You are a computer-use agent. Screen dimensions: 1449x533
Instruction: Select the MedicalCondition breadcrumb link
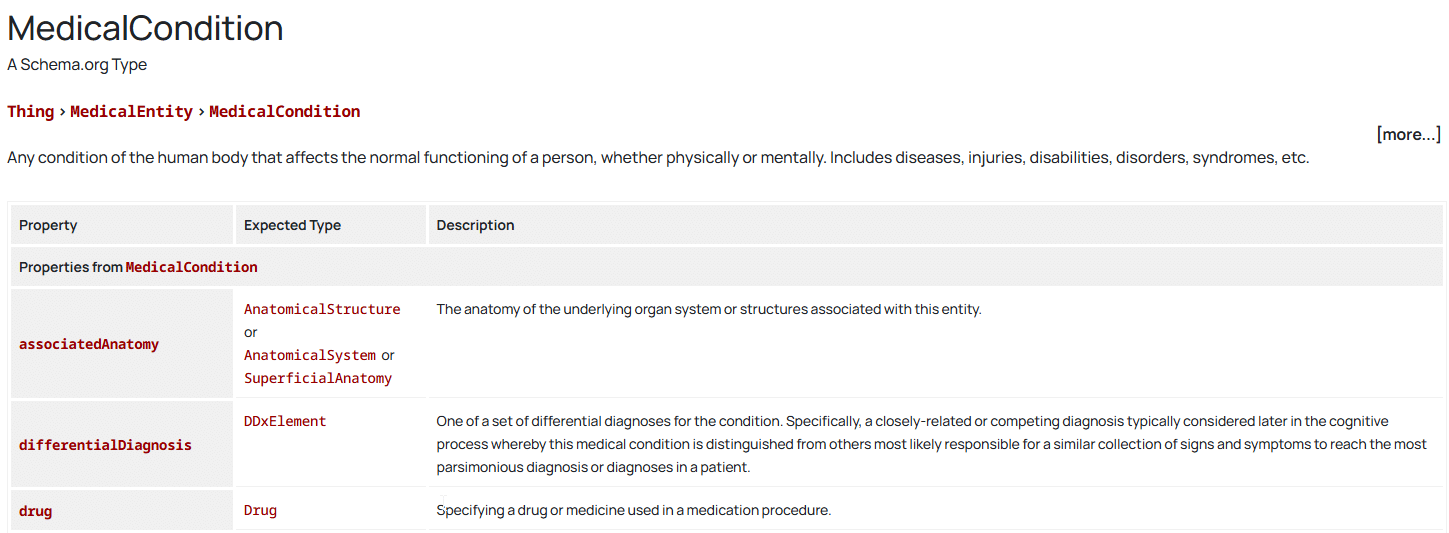(x=284, y=112)
